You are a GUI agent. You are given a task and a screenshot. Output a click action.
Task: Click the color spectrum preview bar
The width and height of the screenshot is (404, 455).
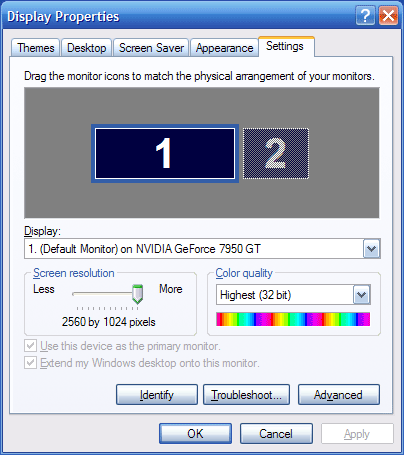tap(293, 319)
